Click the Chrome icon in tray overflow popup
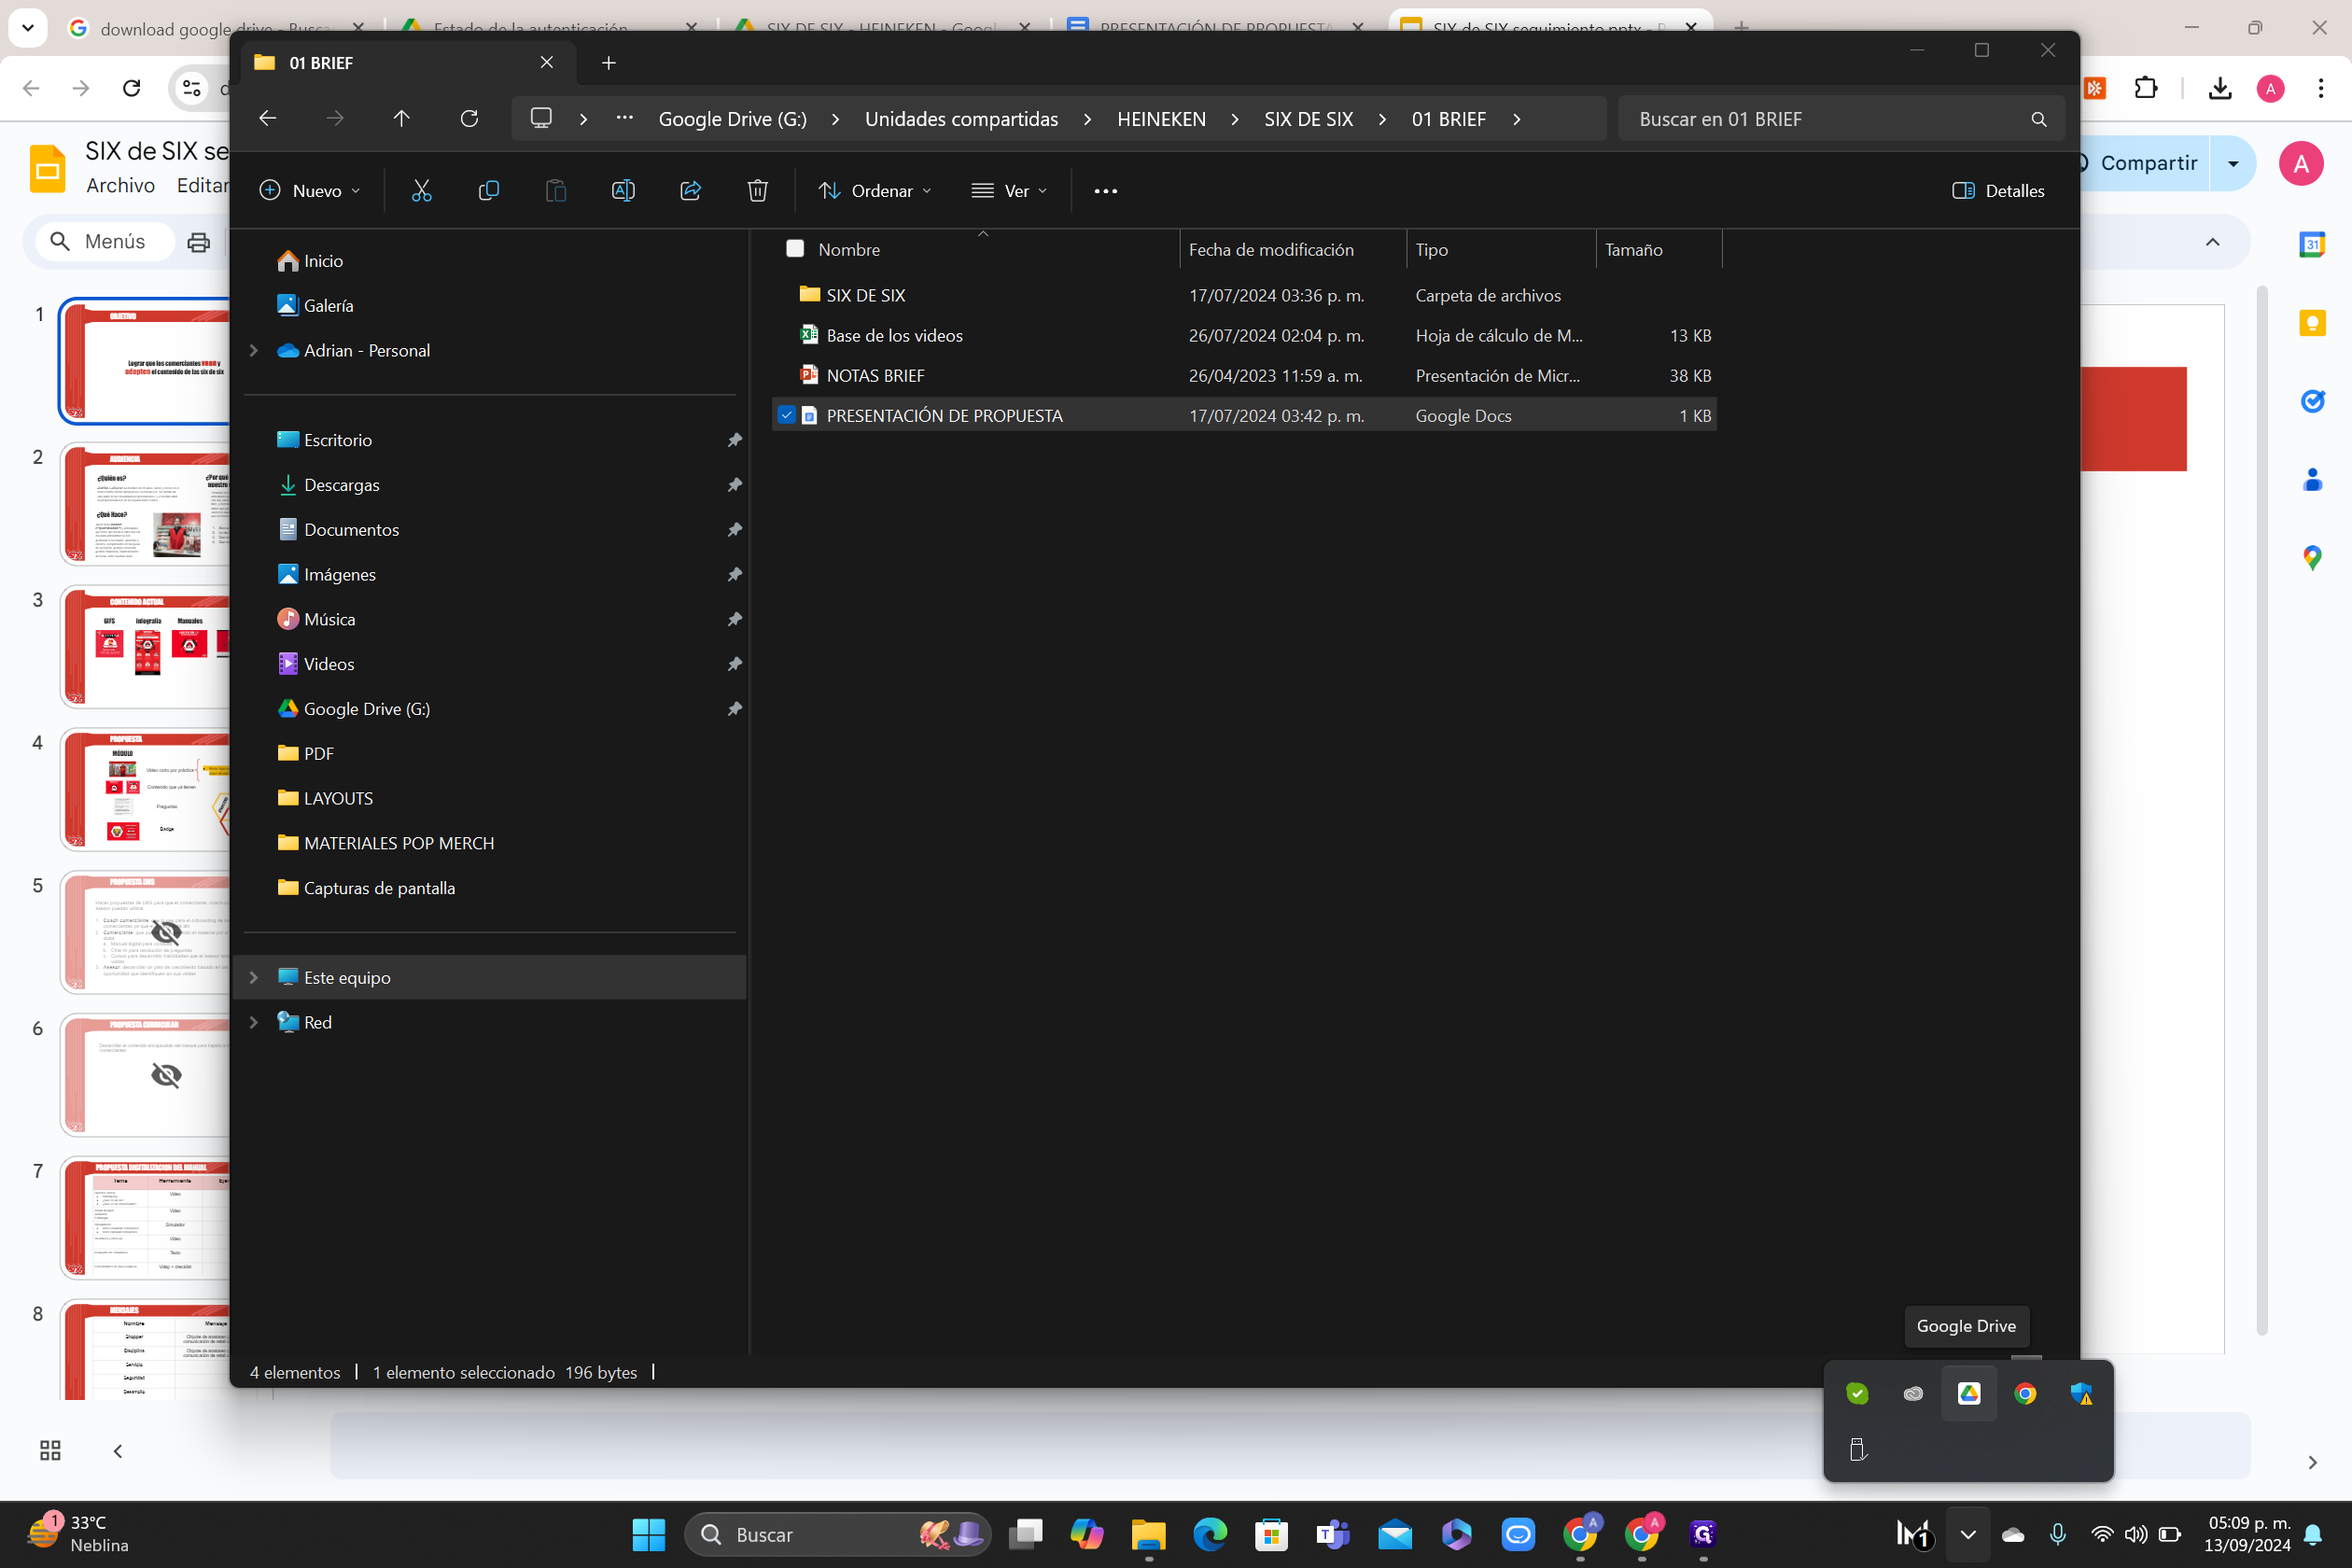Screen dimensions: 2352x1568 [x=2025, y=1393]
